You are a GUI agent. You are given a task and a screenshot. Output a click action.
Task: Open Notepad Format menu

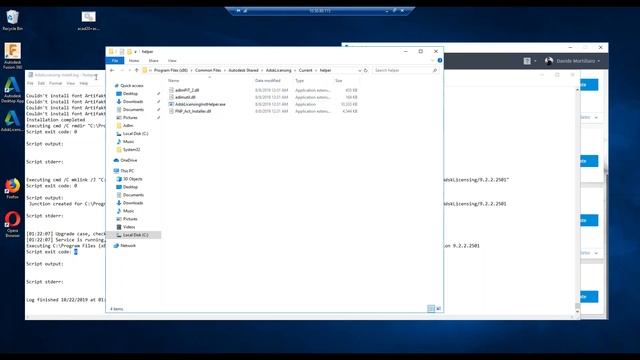click(x=56, y=83)
